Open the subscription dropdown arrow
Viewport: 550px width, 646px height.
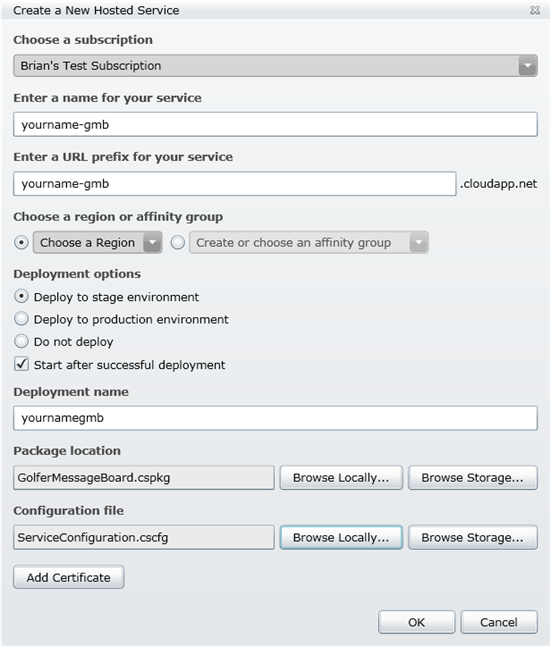[527, 66]
